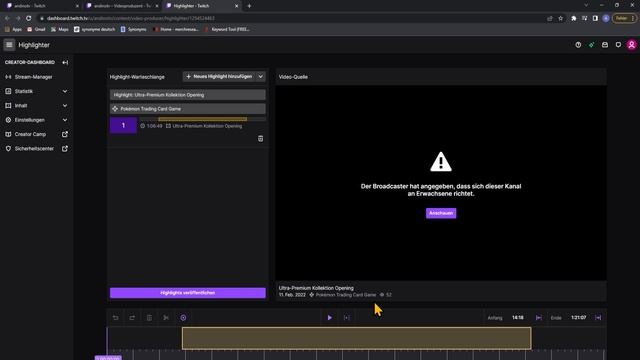Click the play-selection bracket icon
Viewport: 640px width, 360px height.
tap(347, 318)
